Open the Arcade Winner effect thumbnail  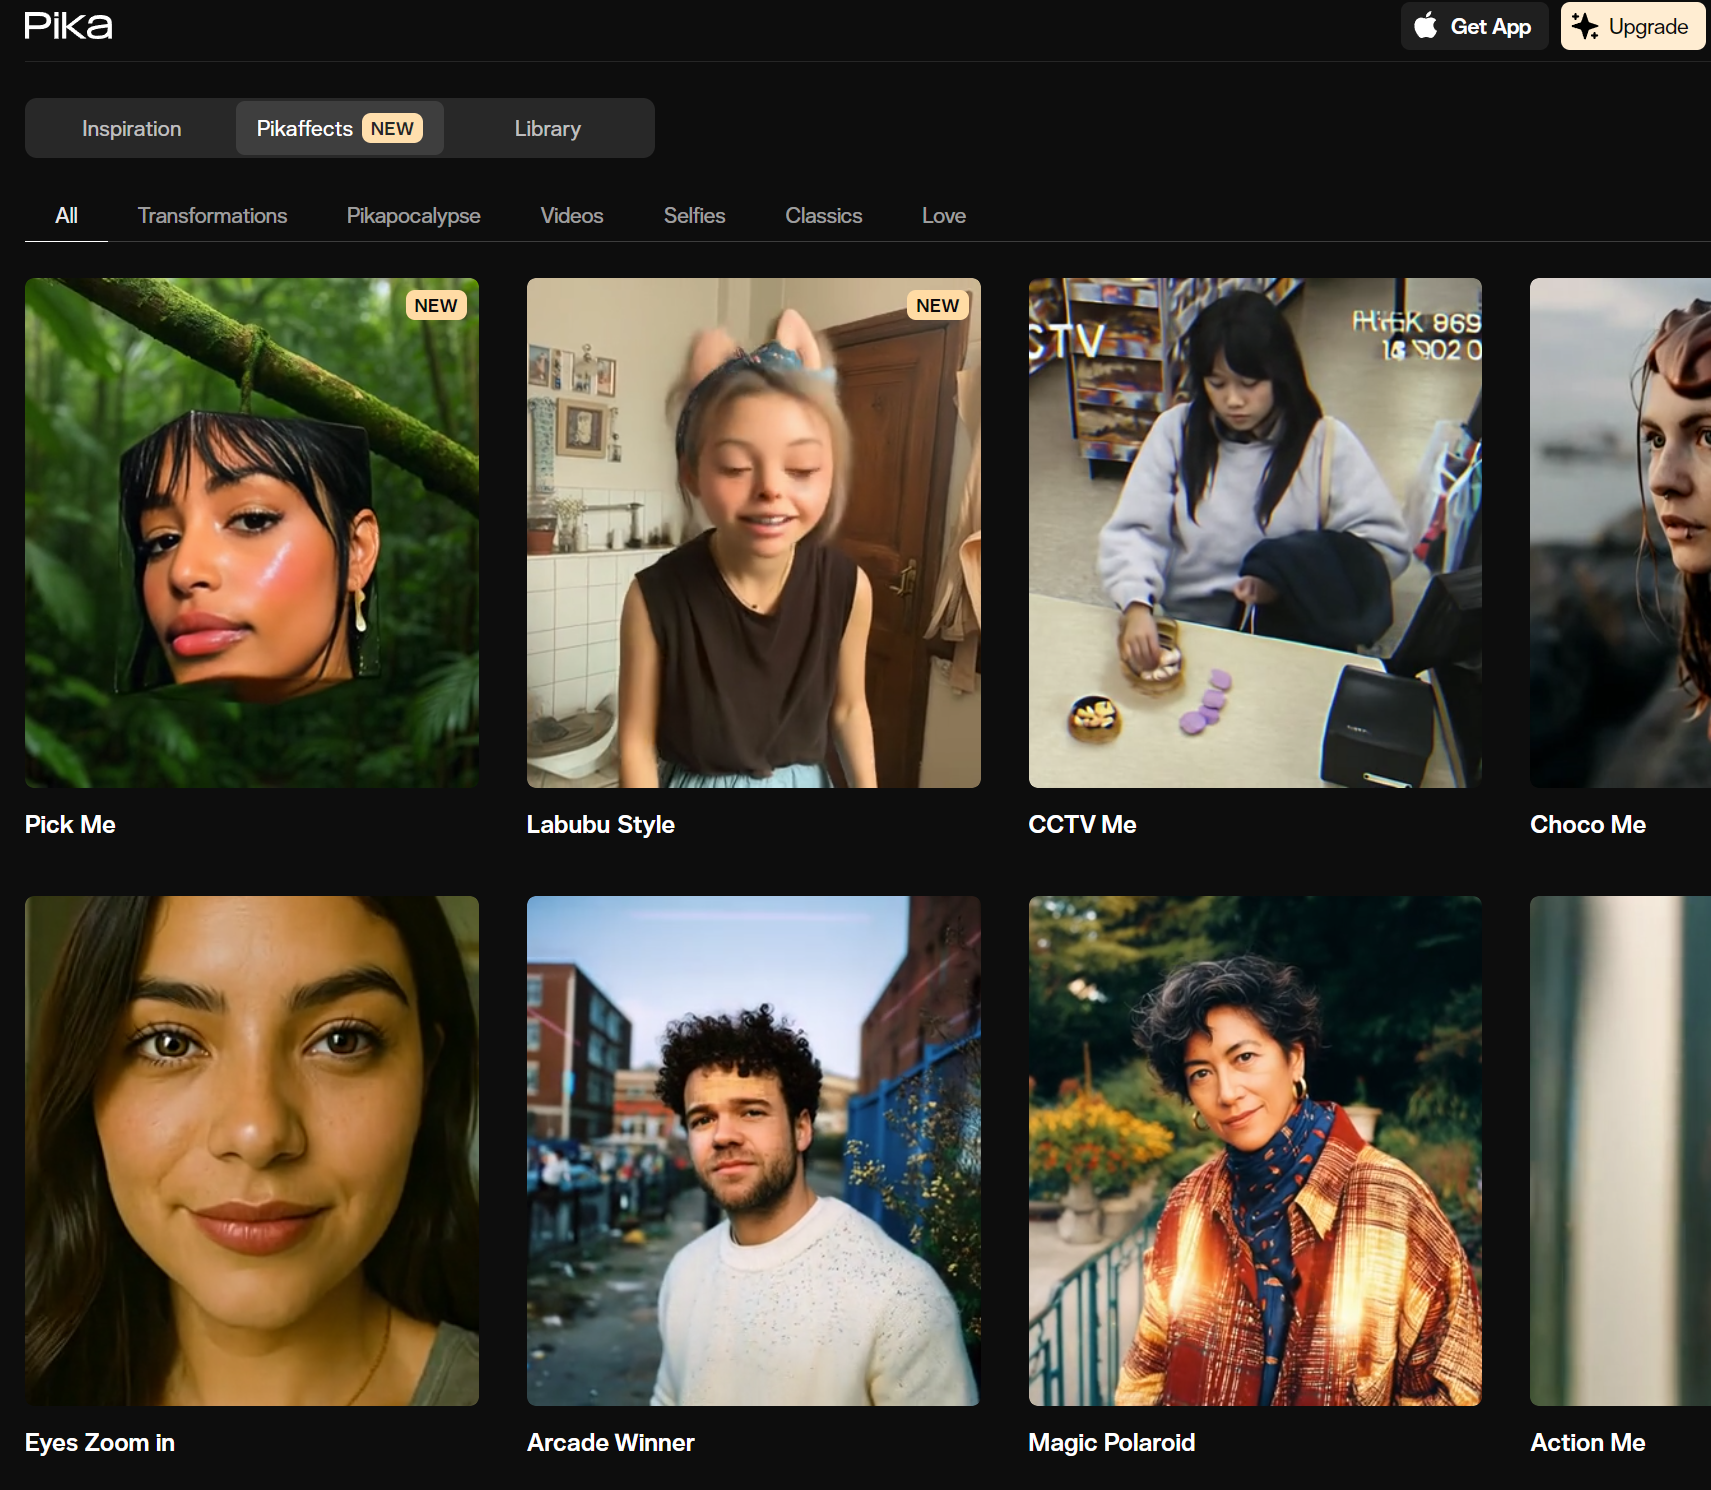click(754, 1151)
